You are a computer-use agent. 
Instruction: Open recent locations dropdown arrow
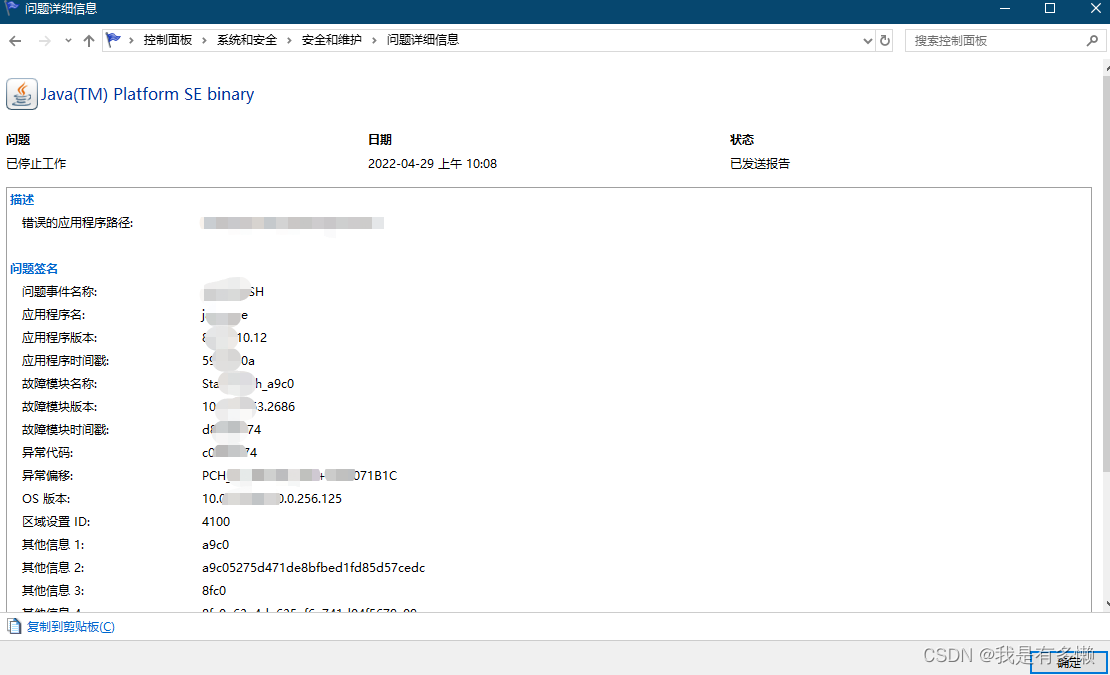68,41
